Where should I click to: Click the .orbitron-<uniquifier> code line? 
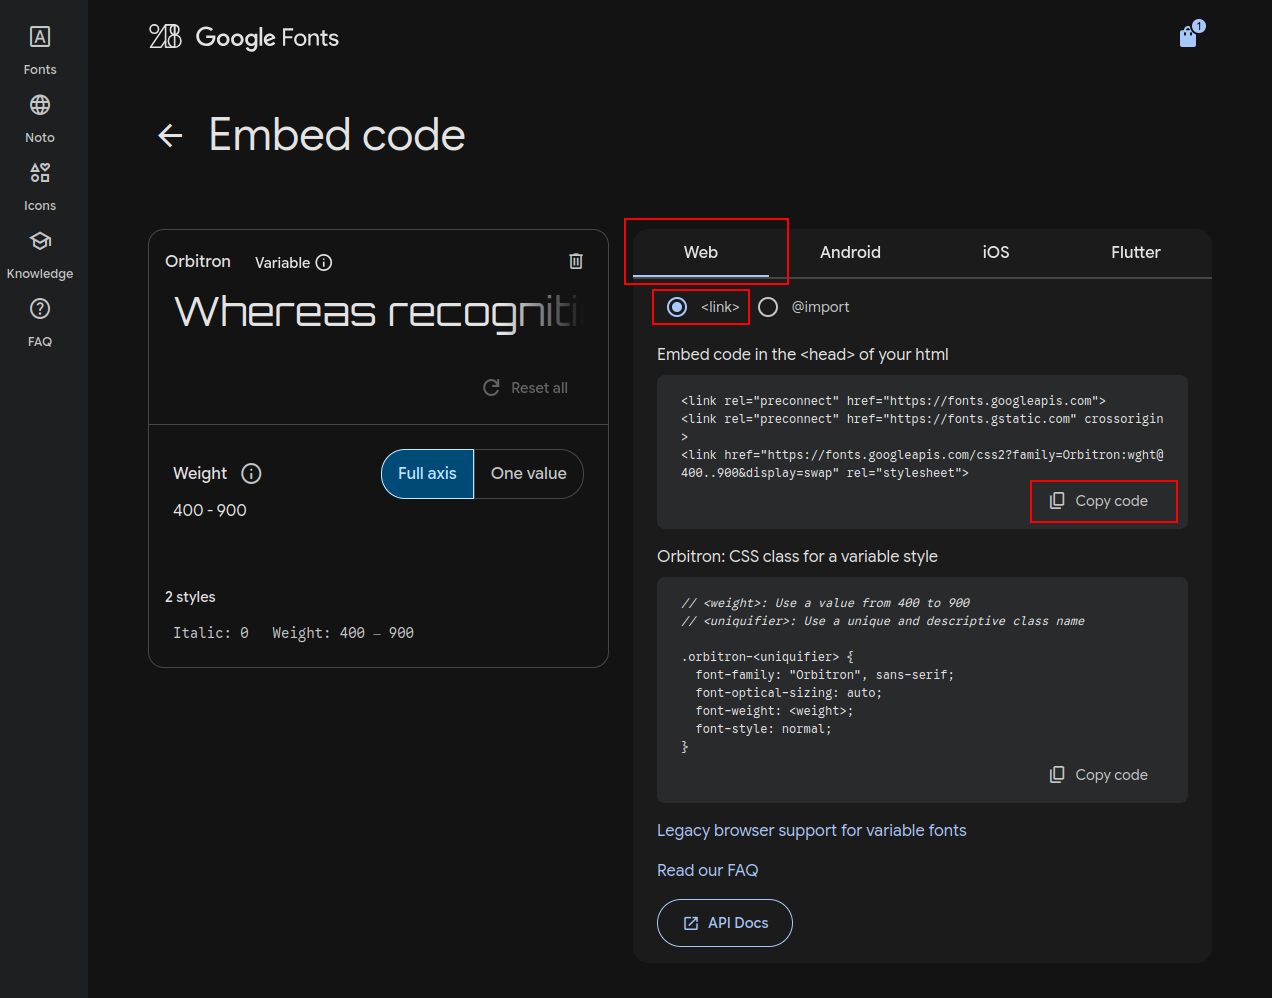tap(768, 657)
